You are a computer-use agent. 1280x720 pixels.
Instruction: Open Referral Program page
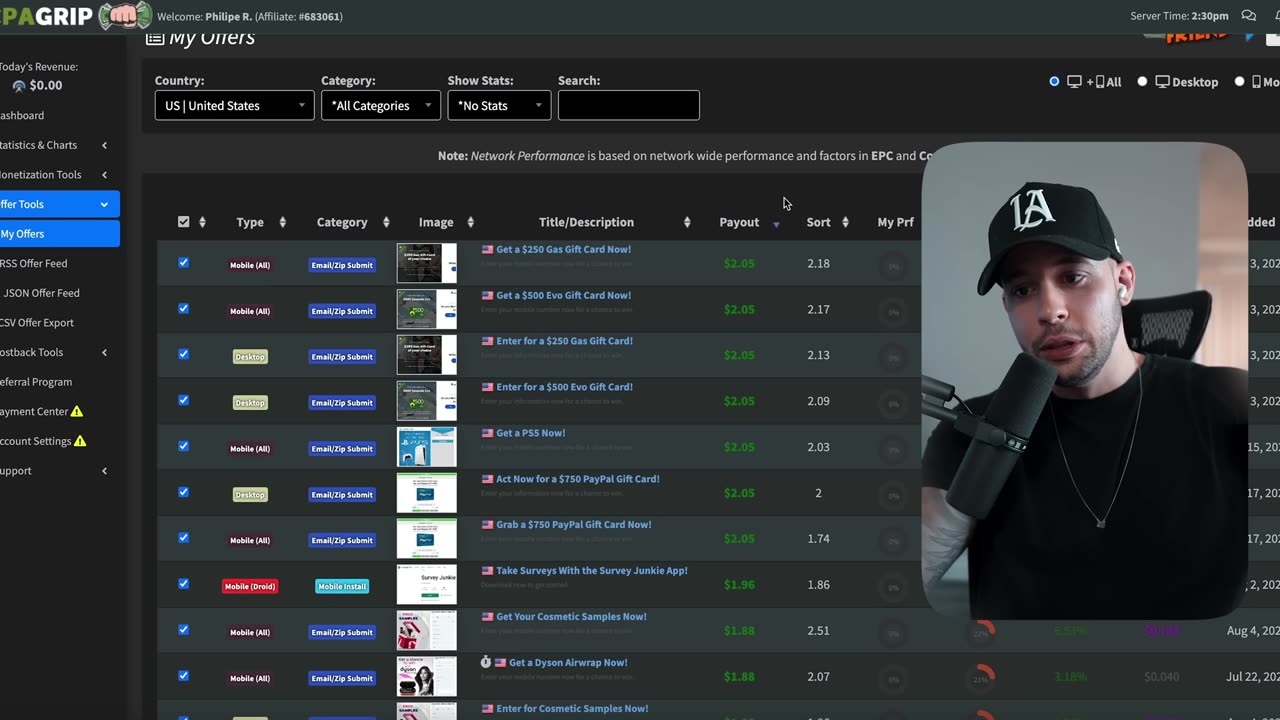(x=36, y=382)
